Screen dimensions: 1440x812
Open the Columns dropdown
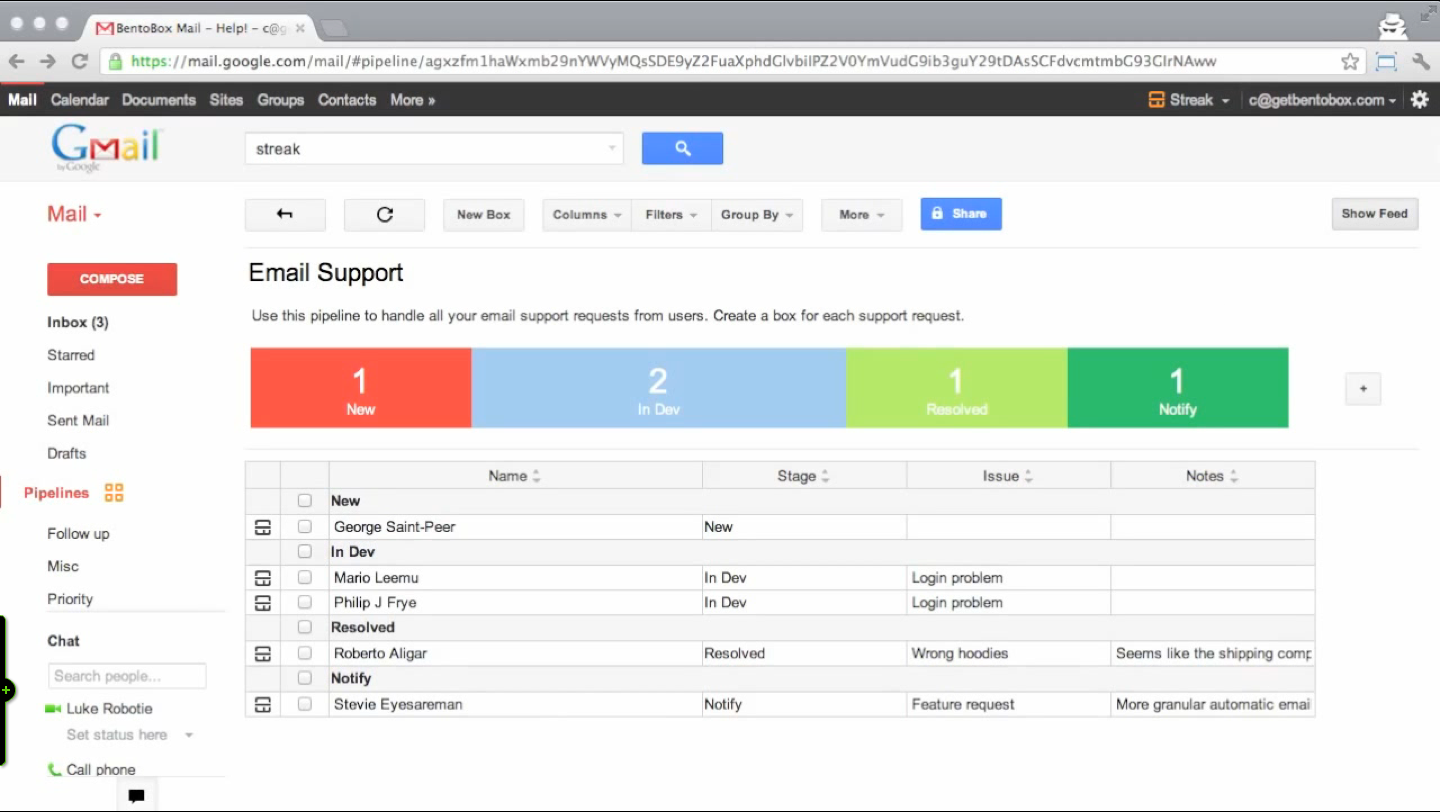[x=587, y=214]
